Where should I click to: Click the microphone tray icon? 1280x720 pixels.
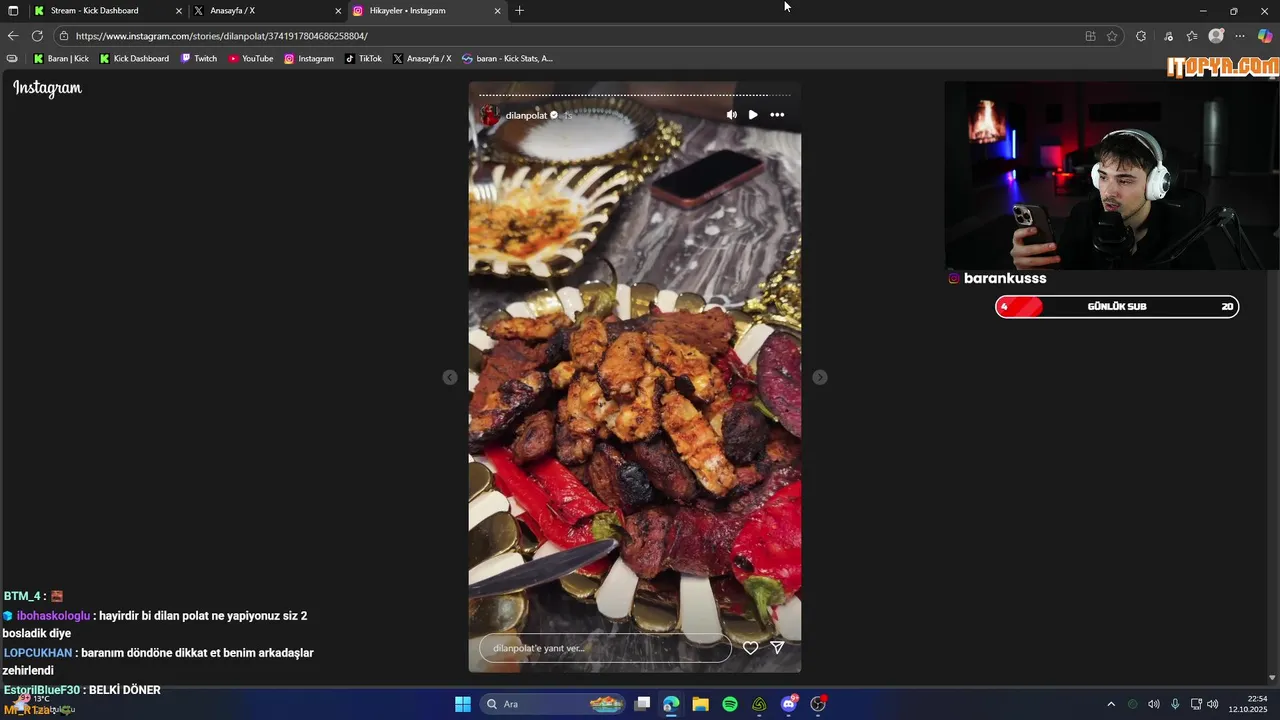[x=1175, y=704]
